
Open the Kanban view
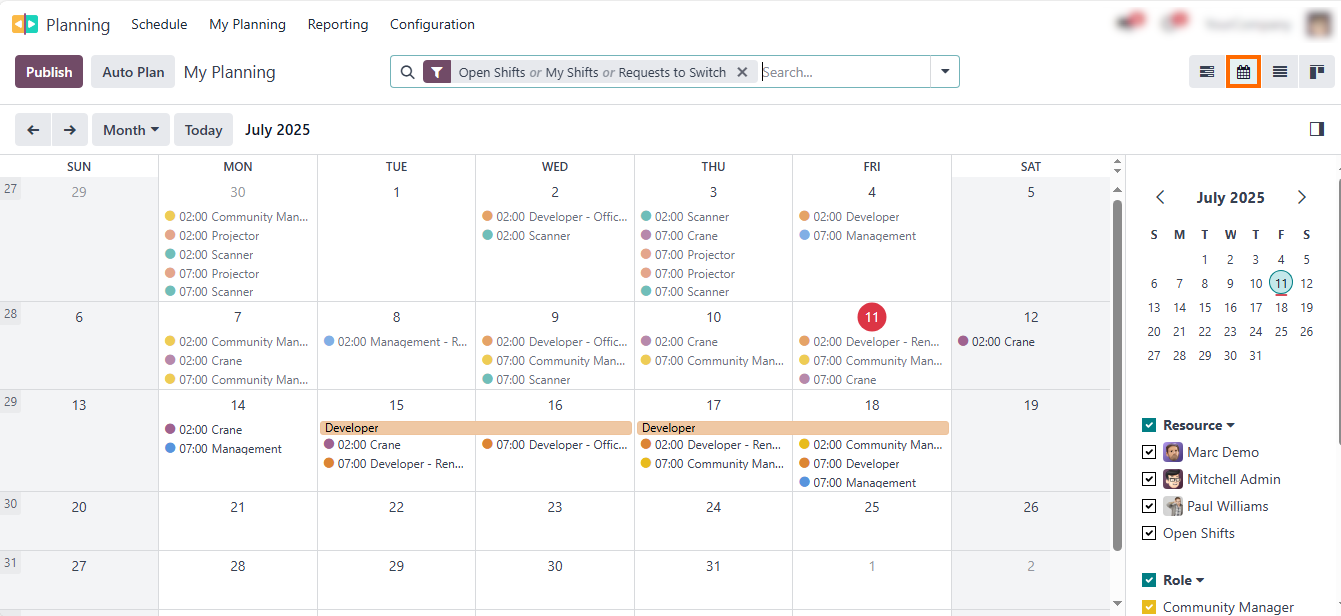(1317, 71)
